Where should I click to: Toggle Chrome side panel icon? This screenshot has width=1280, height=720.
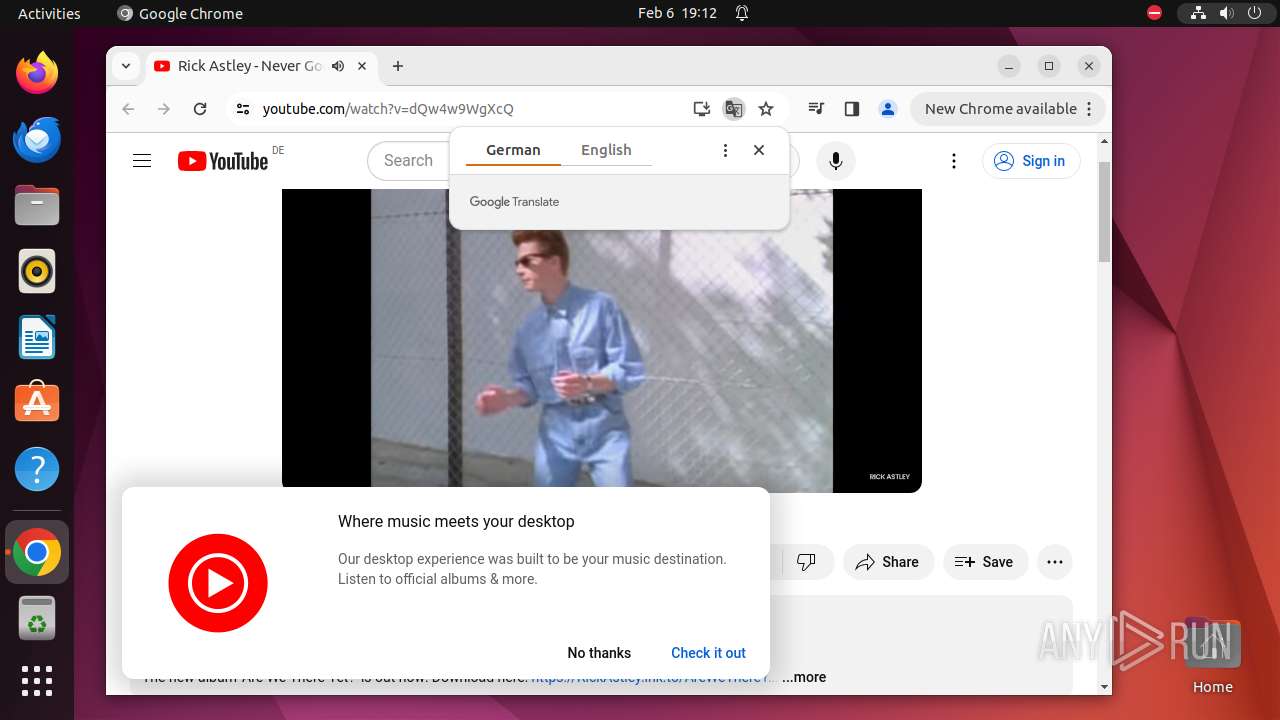point(852,109)
